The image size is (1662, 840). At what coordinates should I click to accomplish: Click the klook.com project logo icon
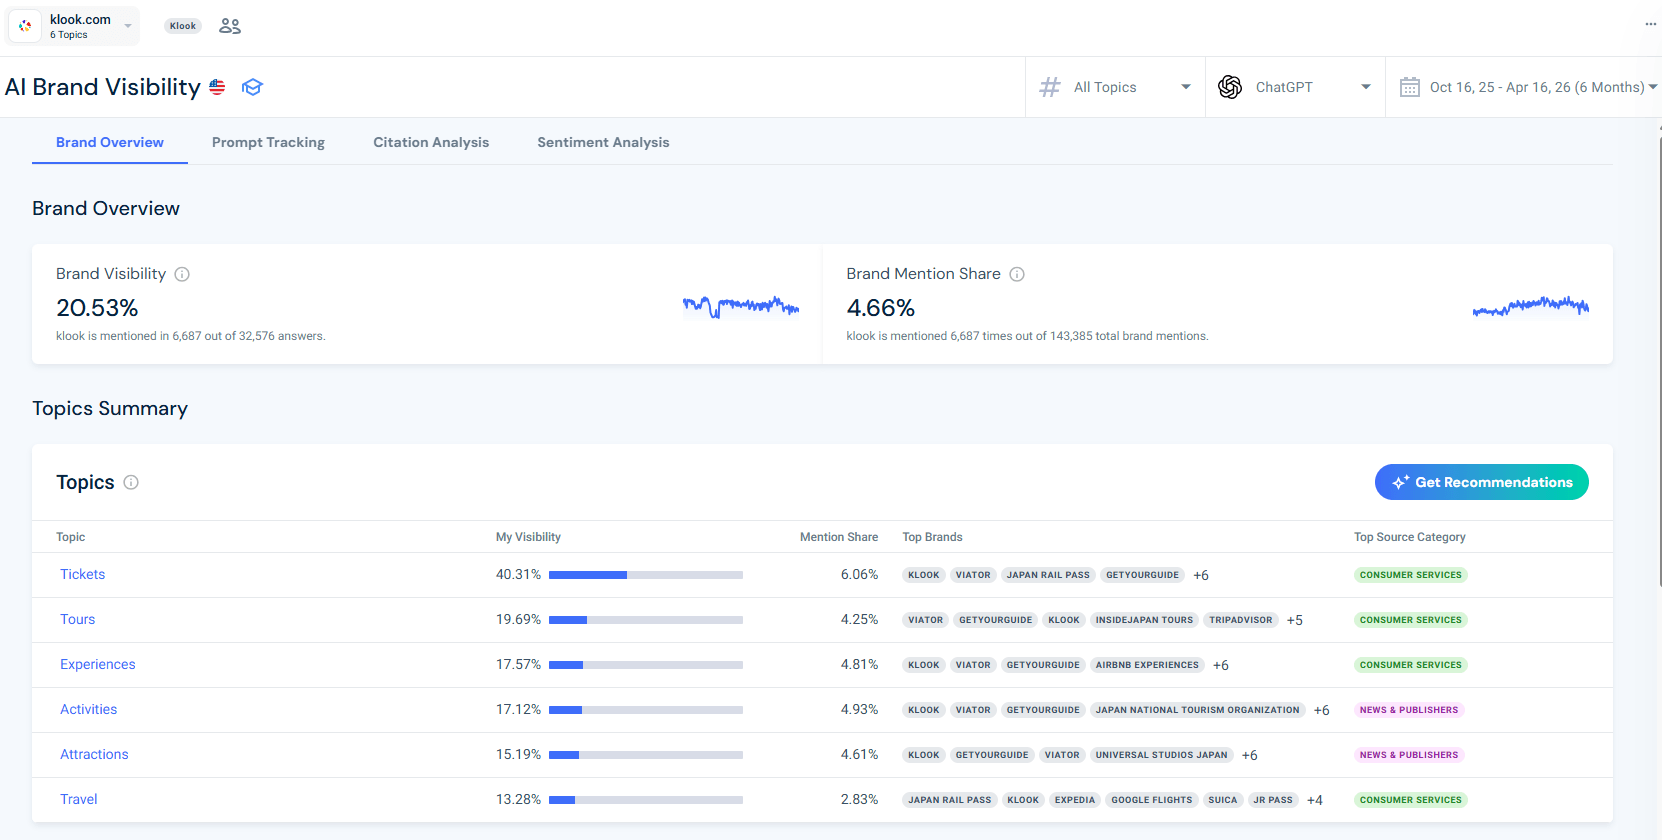tap(25, 26)
